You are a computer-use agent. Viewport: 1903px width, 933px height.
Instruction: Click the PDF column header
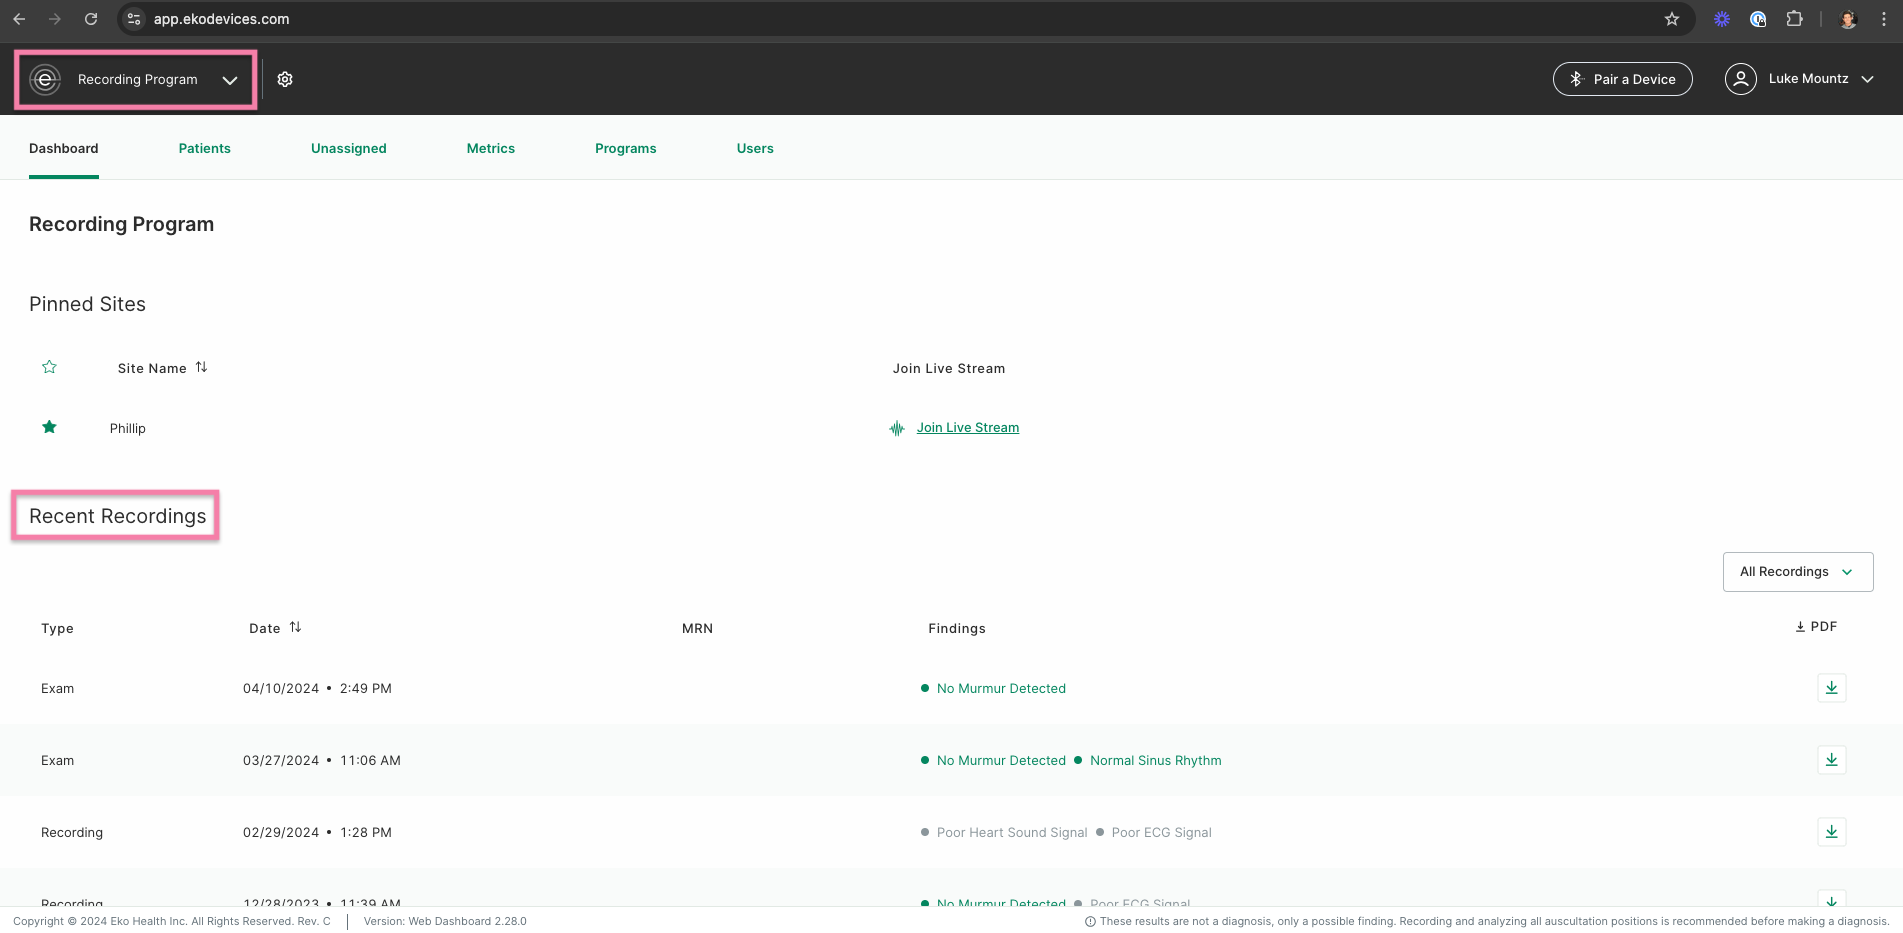pos(1816,627)
